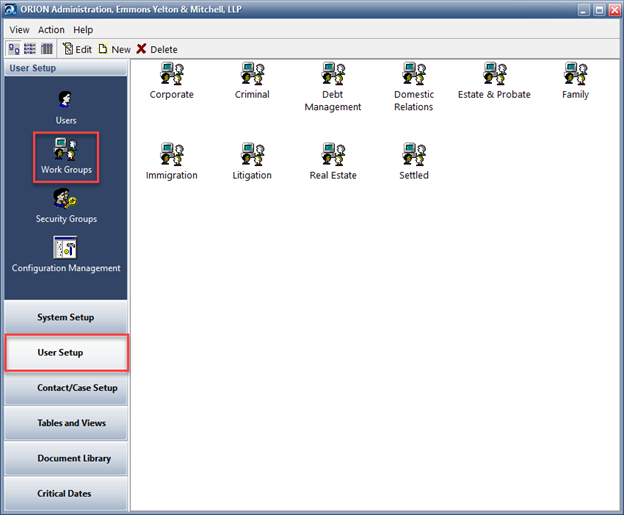Open the Tables and Views panel
The width and height of the screenshot is (624, 515).
tap(66, 423)
